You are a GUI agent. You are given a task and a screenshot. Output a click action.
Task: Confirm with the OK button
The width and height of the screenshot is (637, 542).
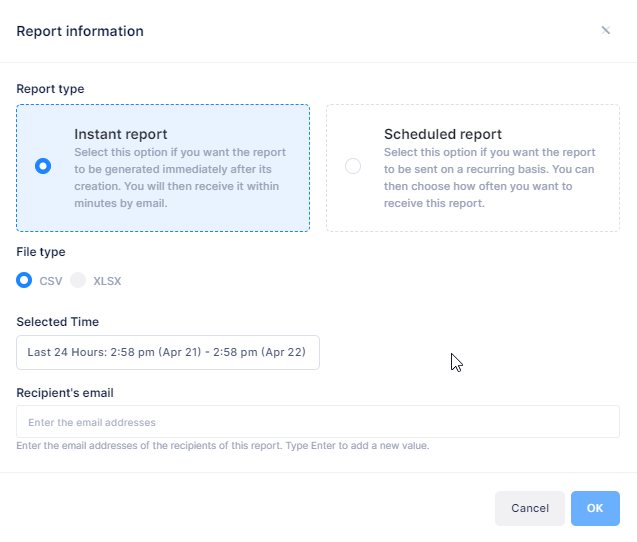coord(595,508)
